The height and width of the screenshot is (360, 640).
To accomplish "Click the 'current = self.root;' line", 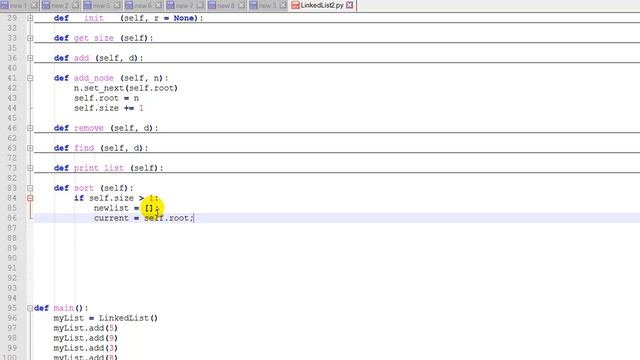I will pyautogui.click(x=144, y=218).
